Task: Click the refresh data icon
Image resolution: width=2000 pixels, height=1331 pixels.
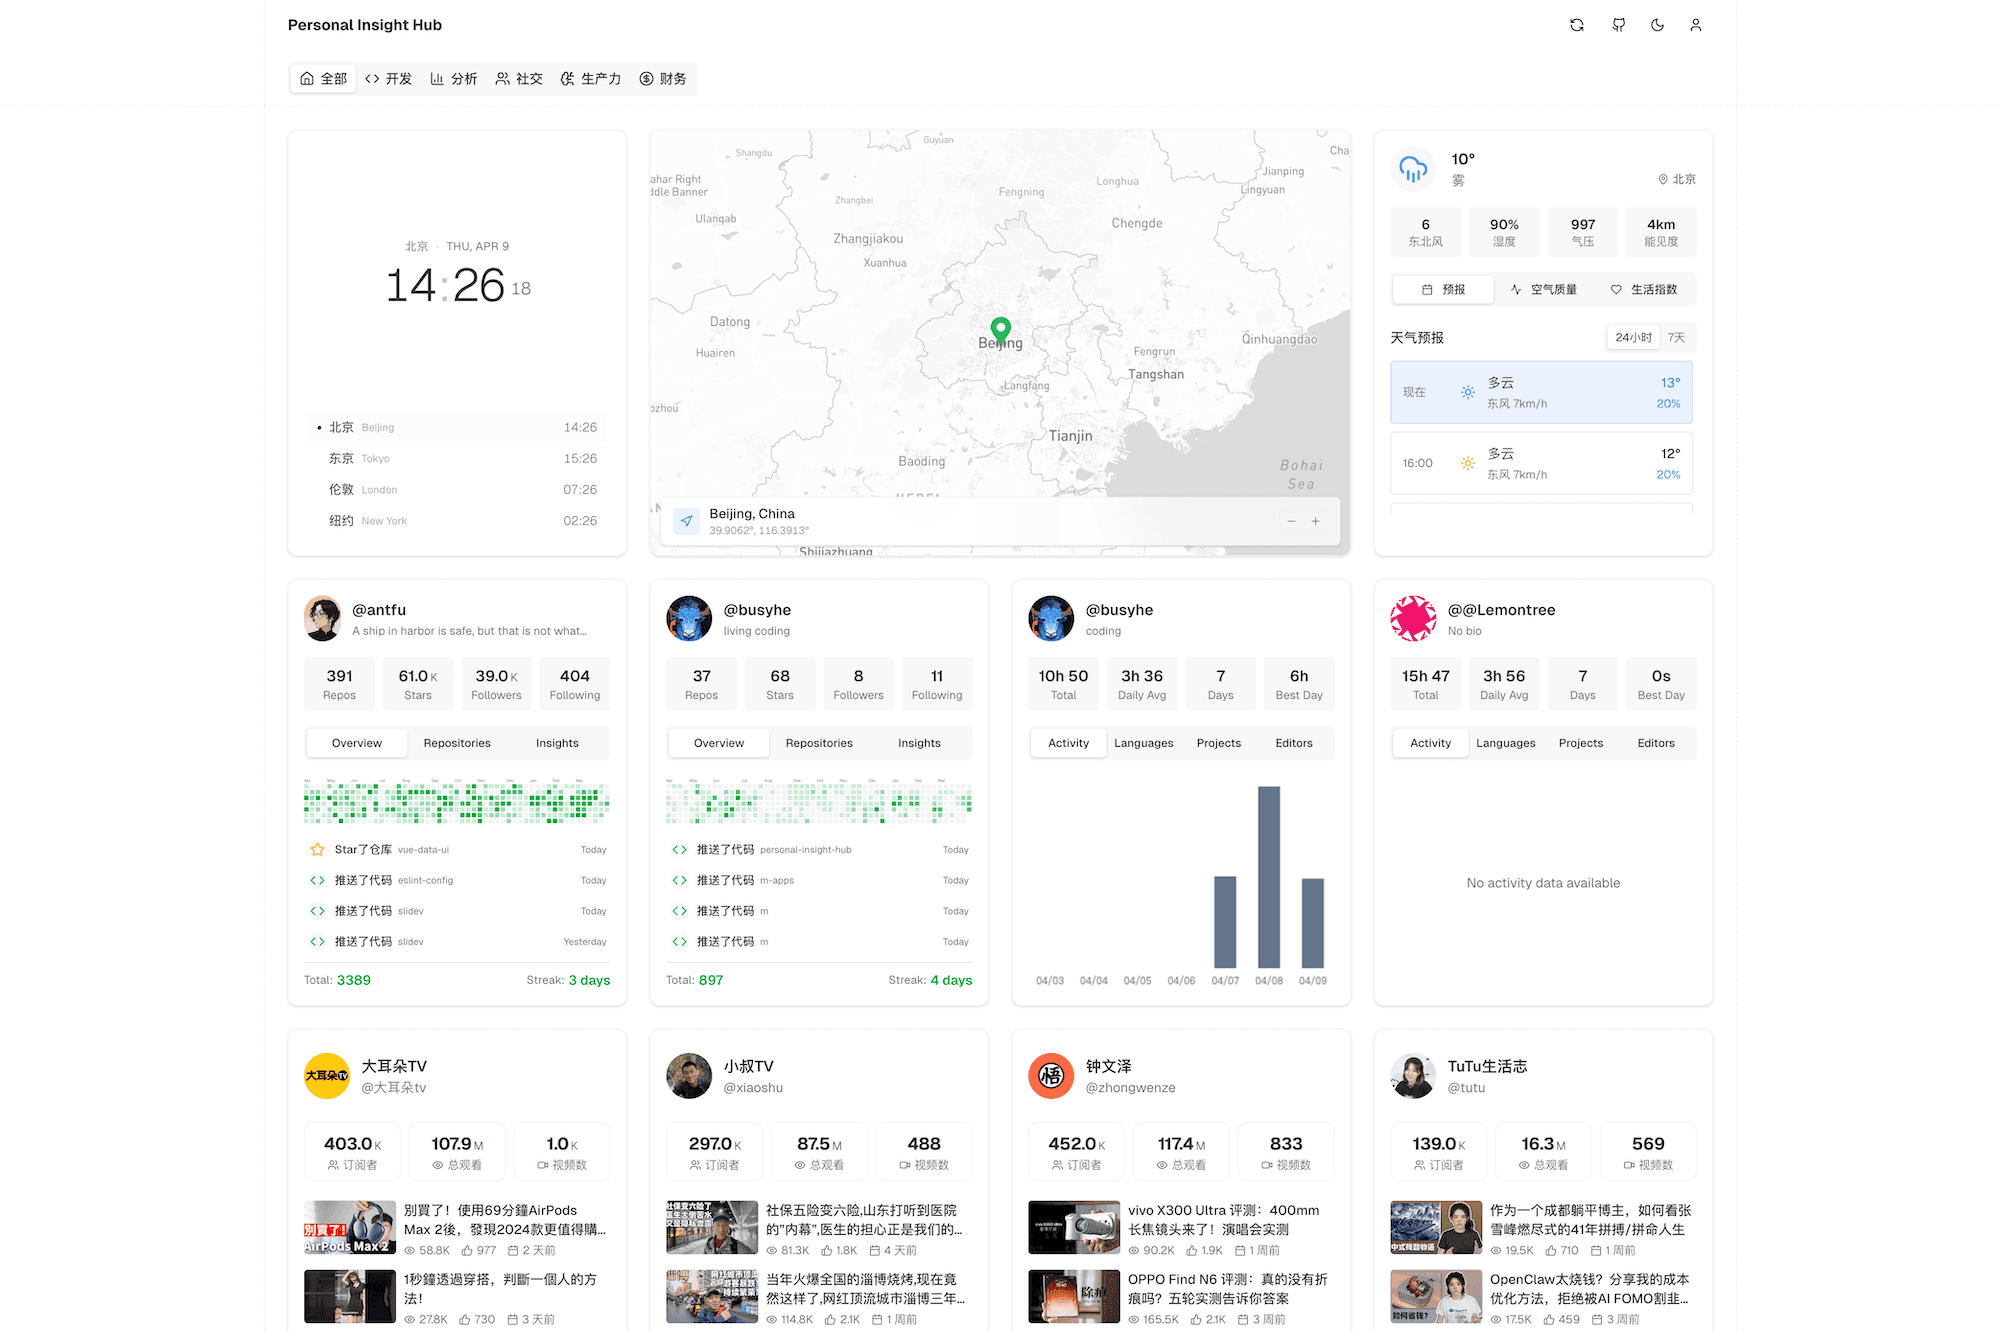Action: click(x=1577, y=25)
